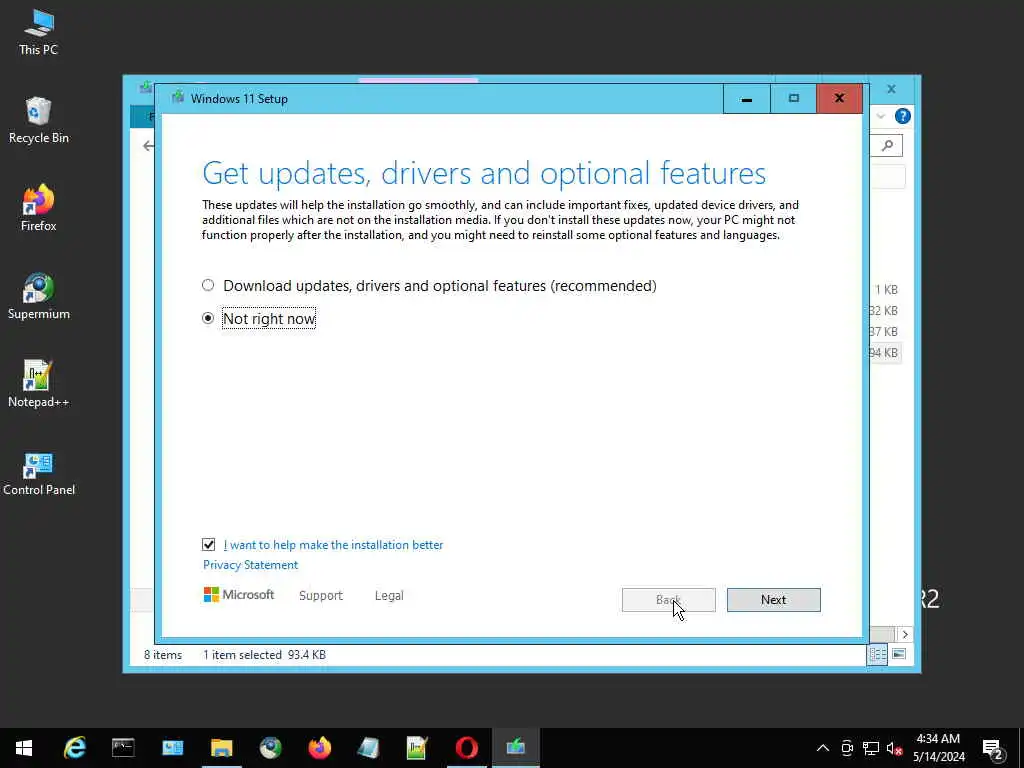Launch Notepad++ from the taskbar
1024x768 pixels.
417,748
